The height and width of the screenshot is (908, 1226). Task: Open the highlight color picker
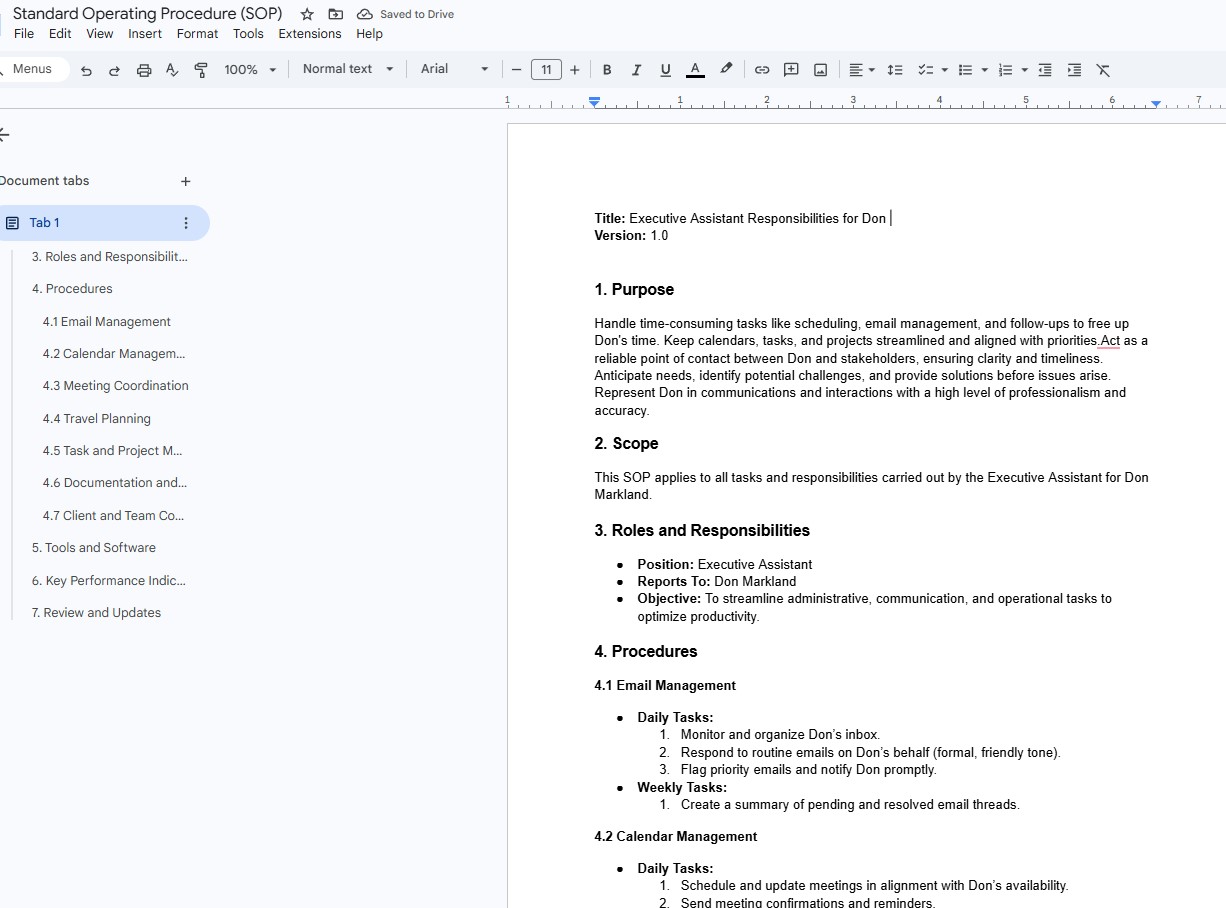[726, 70]
